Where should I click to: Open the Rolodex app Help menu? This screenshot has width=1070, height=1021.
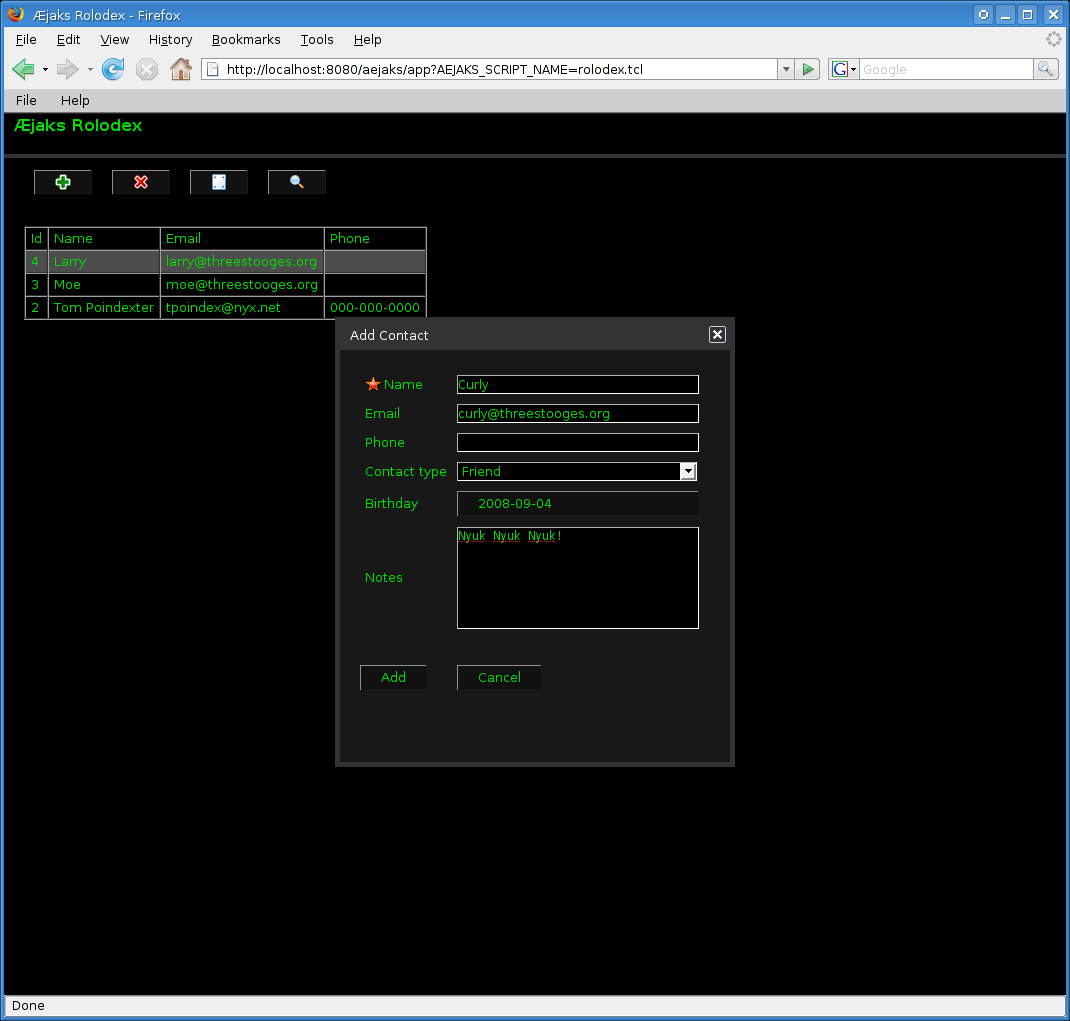[x=75, y=100]
